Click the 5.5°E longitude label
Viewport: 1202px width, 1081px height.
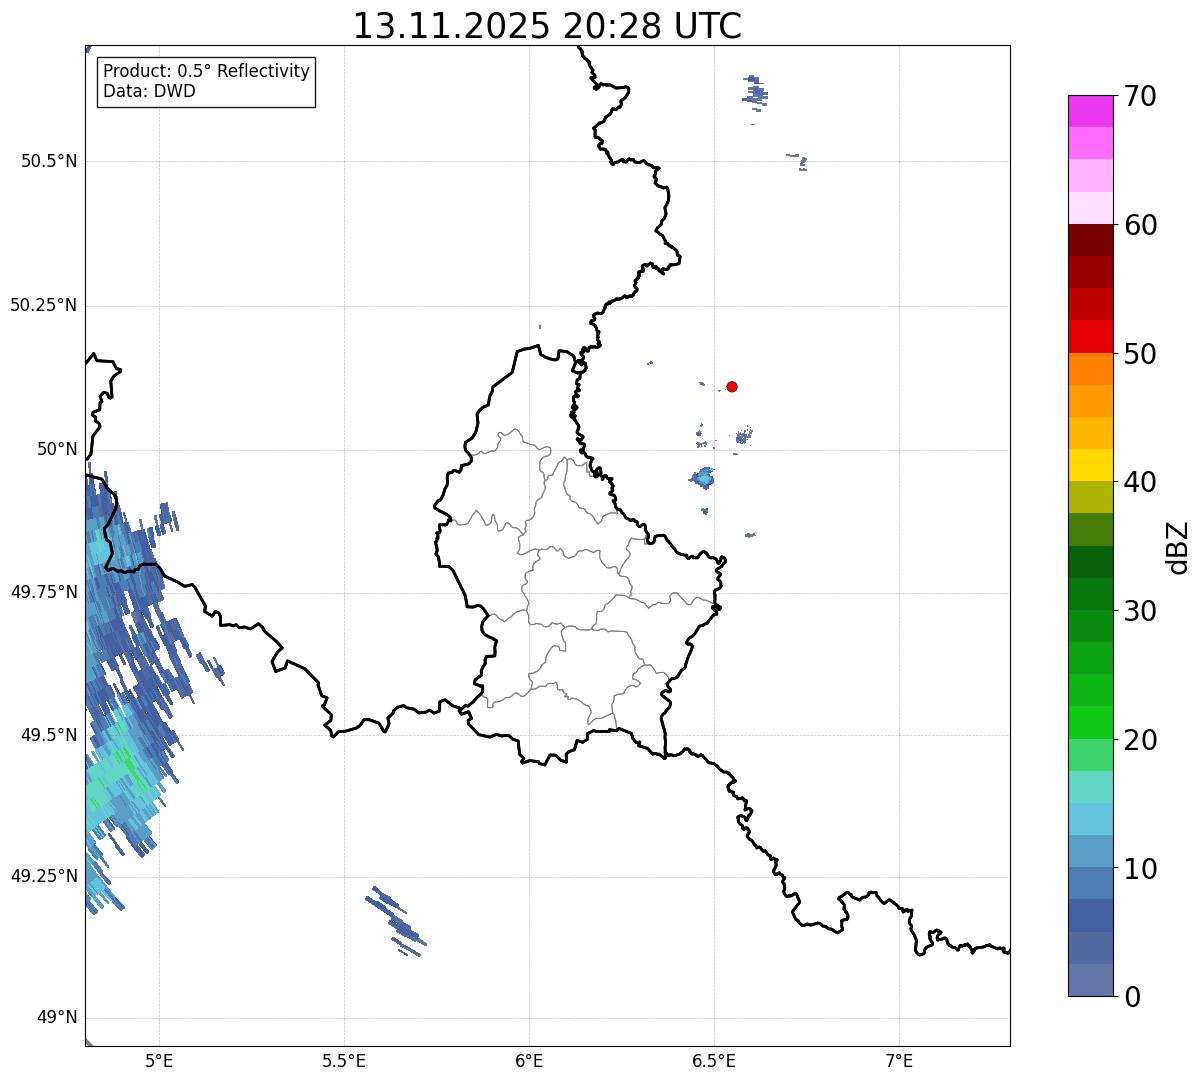(344, 1060)
